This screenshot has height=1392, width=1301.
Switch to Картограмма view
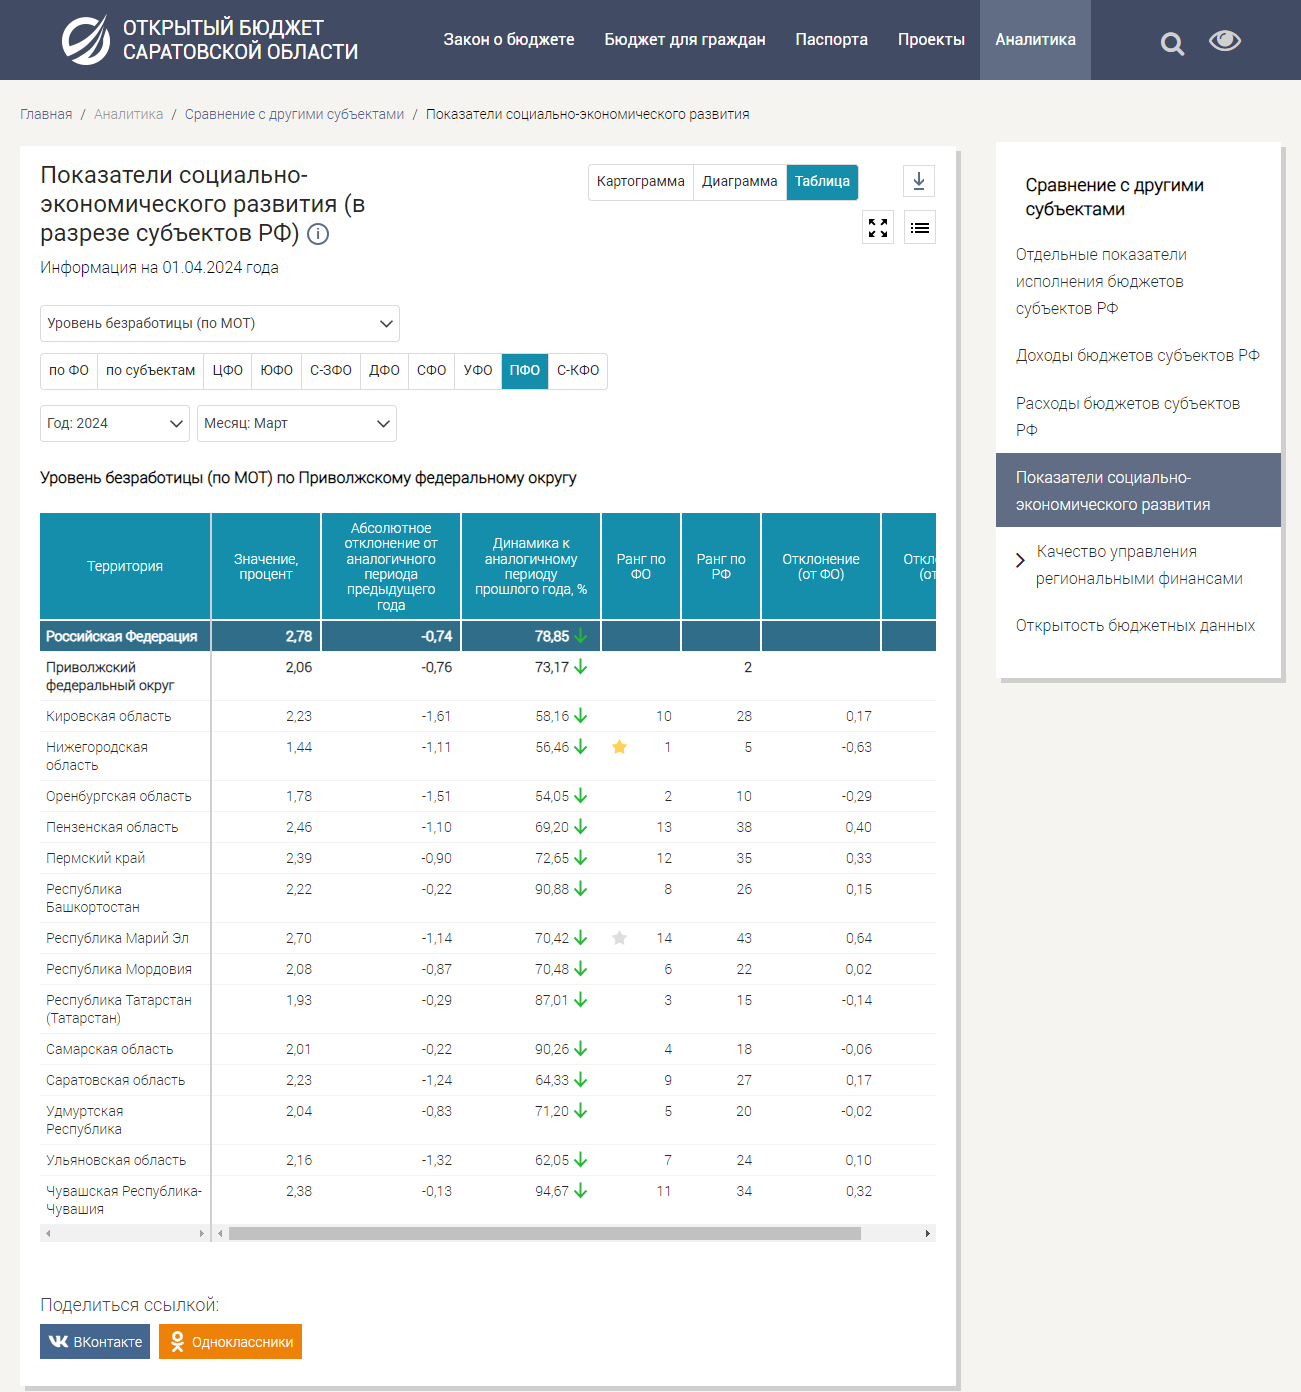(x=640, y=182)
